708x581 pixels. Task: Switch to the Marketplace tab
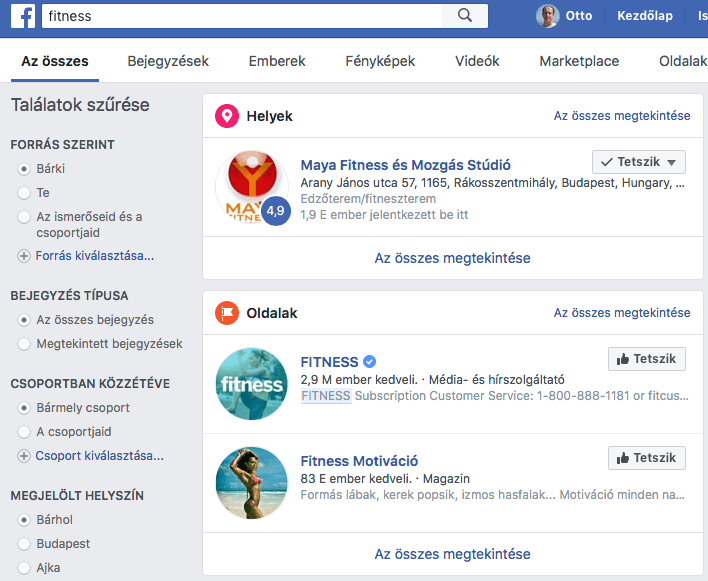click(579, 61)
